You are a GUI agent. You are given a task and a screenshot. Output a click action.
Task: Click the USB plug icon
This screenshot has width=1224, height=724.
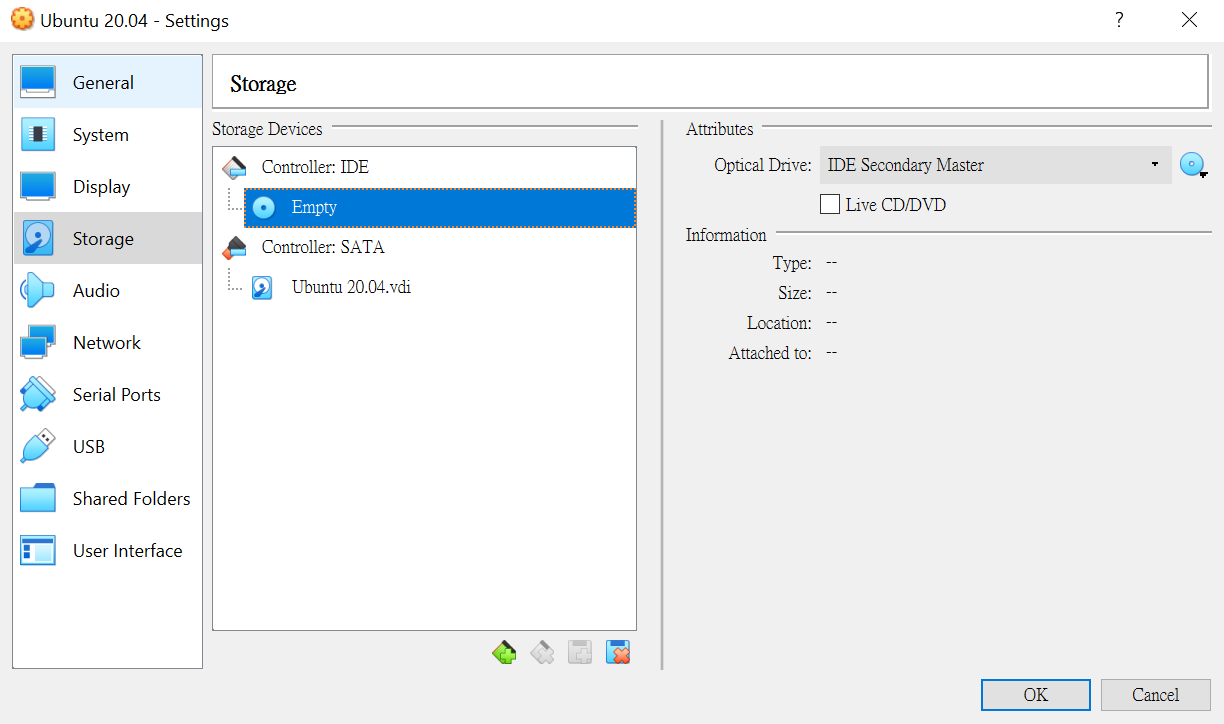pos(38,447)
